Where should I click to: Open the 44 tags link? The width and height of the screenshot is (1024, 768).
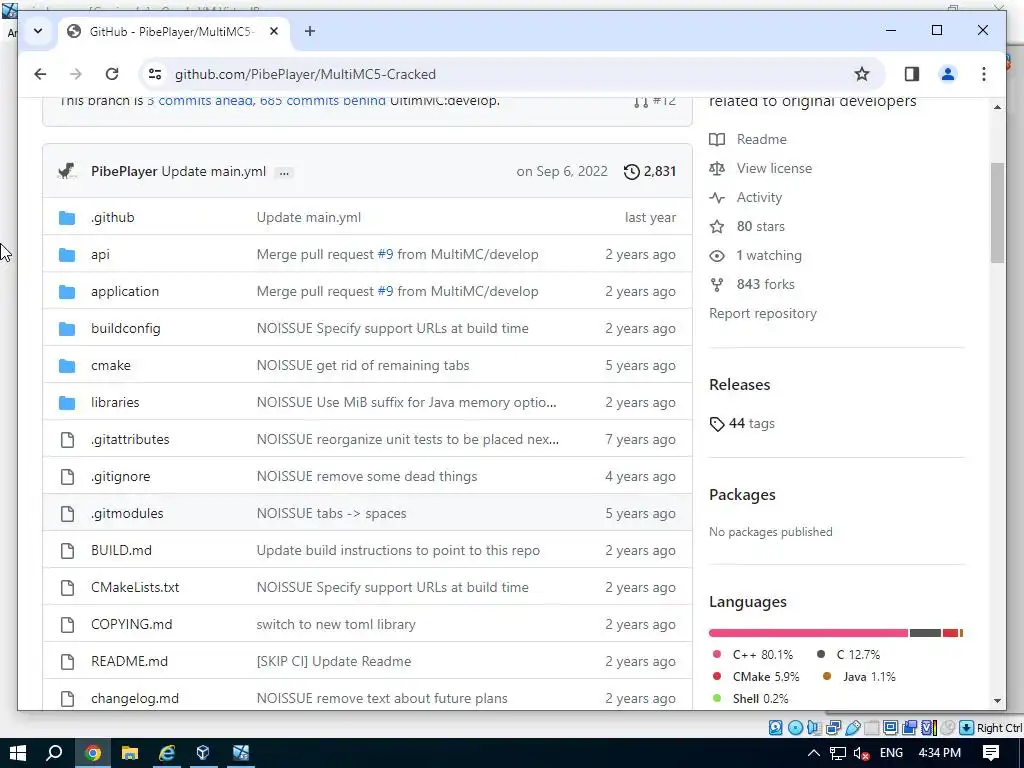coord(742,424)
